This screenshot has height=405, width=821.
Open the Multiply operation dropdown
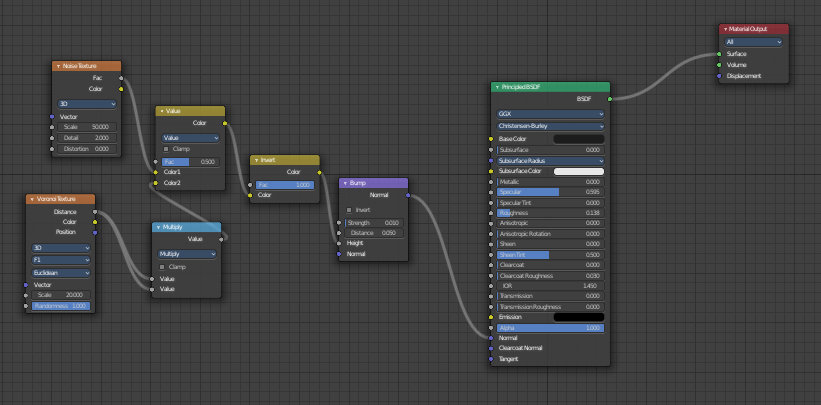tap(187, 254)
